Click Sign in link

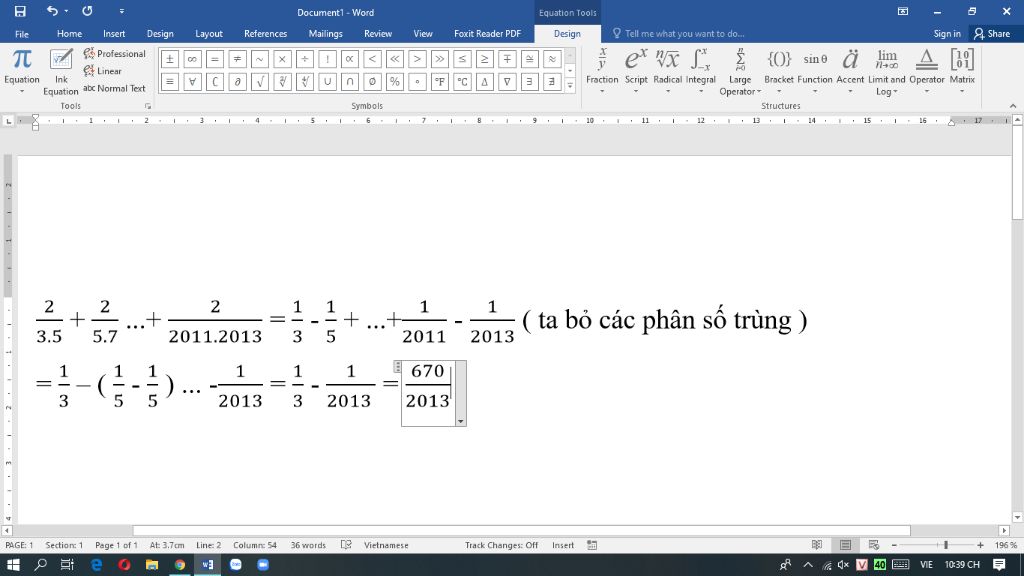947,34
